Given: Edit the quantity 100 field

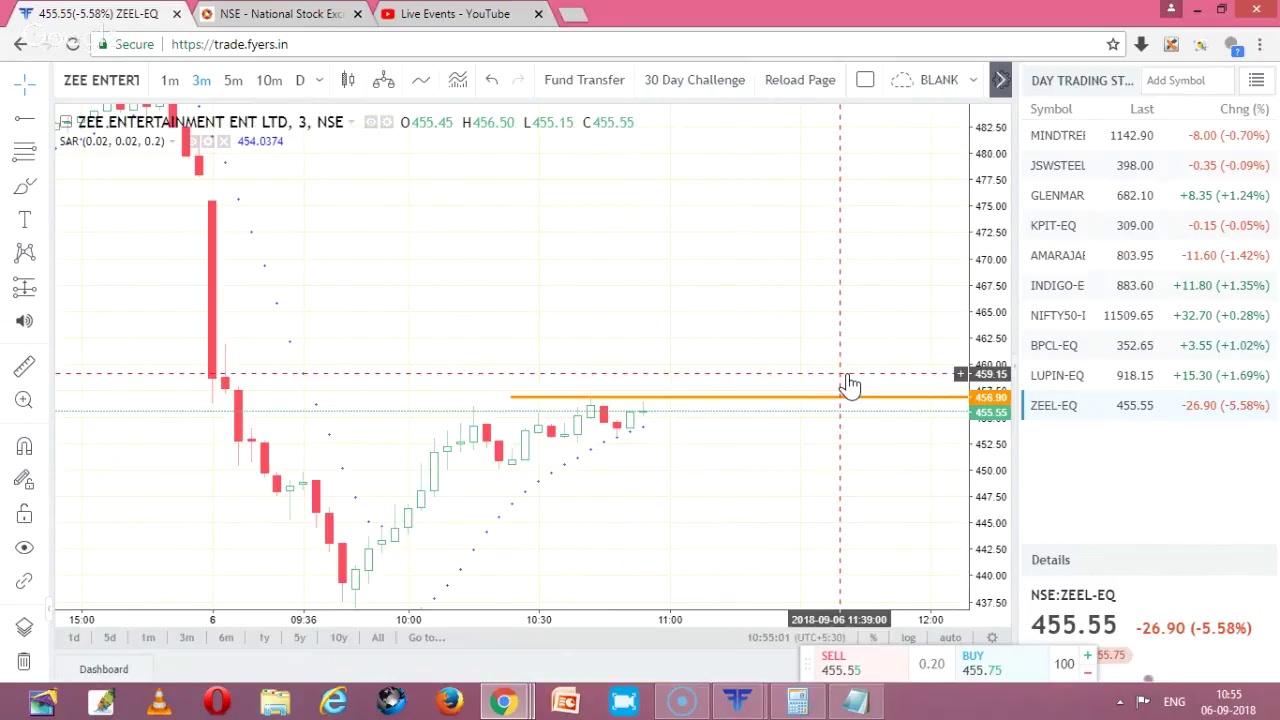Looking at the screenshot, I should tap(1064, 664).
